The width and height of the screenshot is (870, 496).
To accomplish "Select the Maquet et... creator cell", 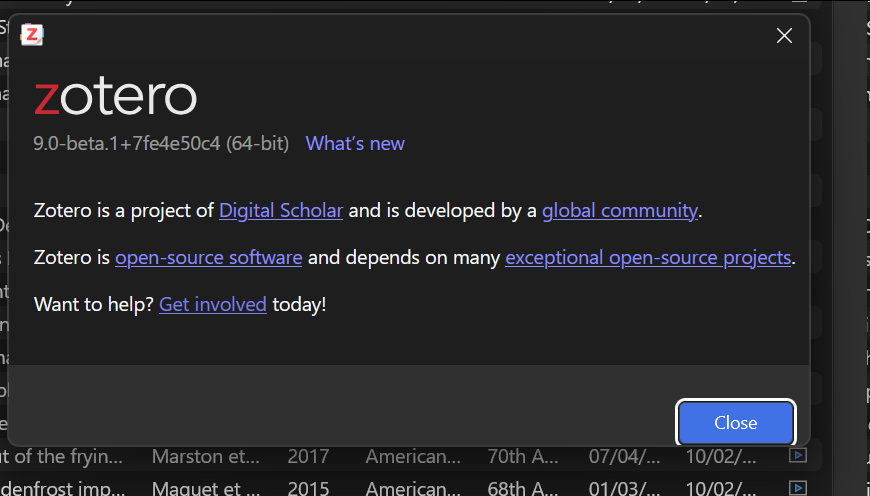I will 206,488.
